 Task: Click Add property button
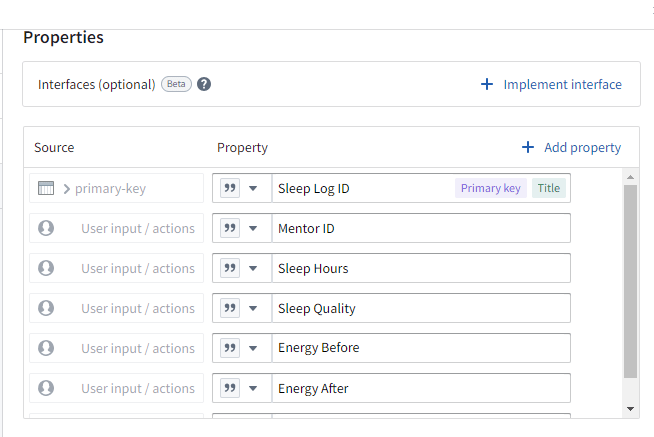pos(582,147)
